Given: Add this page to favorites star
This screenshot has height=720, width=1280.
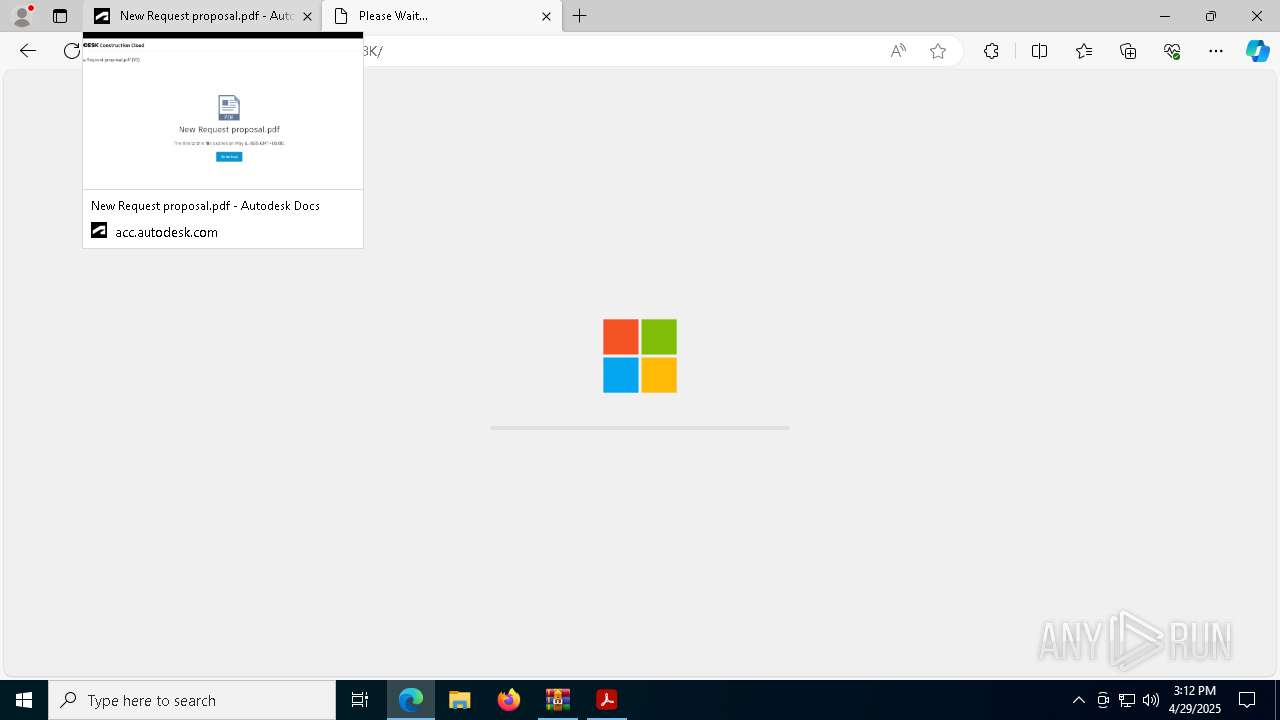Looking at the screenshot, I should [938, 51].
